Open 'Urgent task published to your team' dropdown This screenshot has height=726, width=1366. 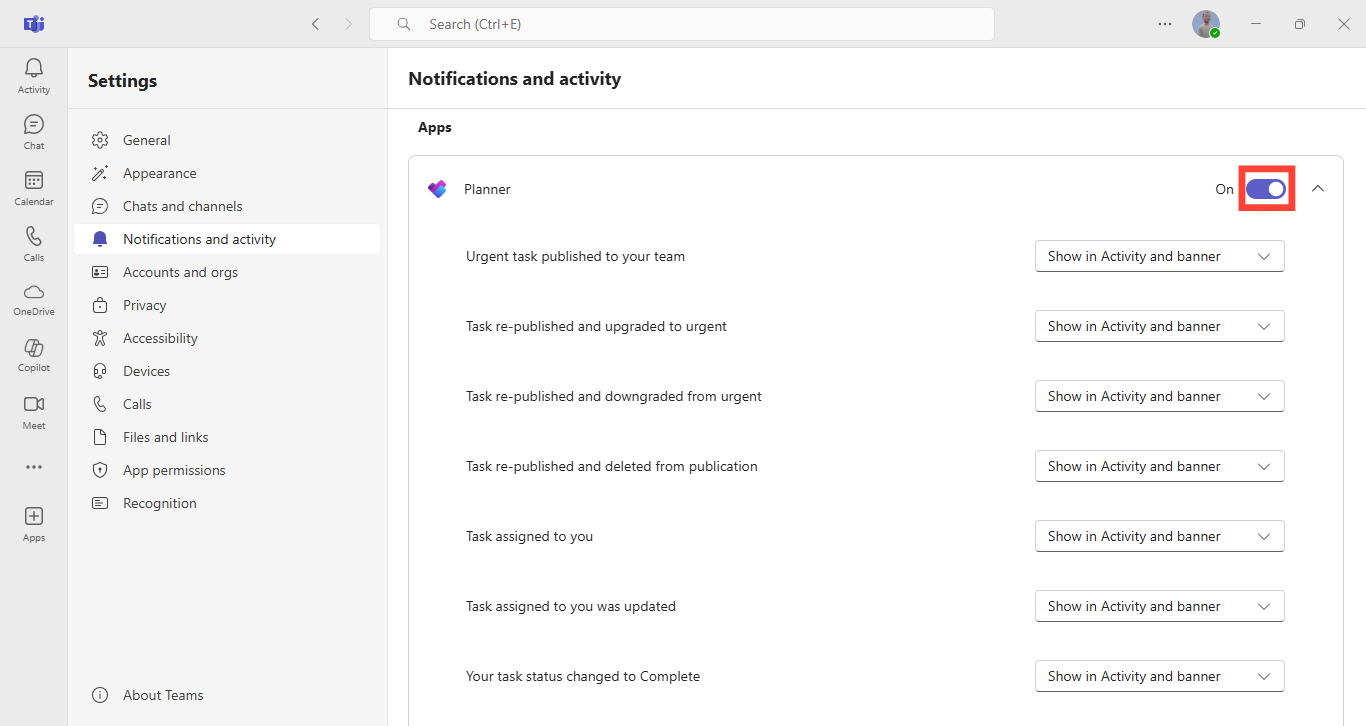coord(1159,256)
